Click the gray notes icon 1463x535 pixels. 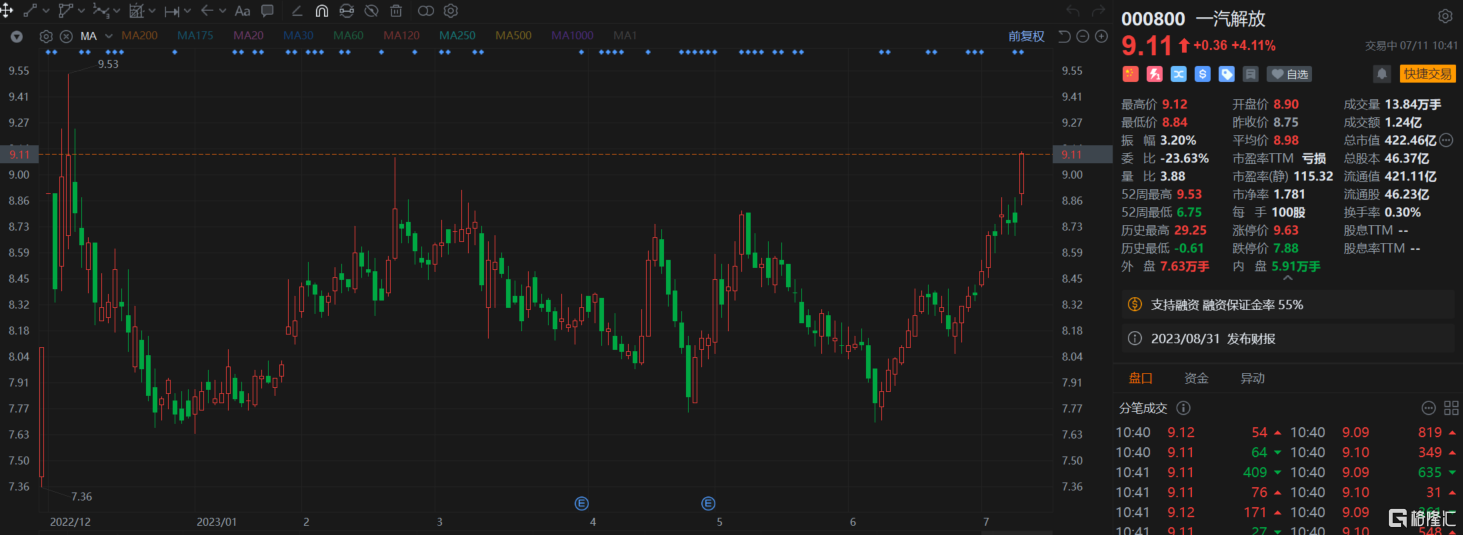pos(1250,74)
